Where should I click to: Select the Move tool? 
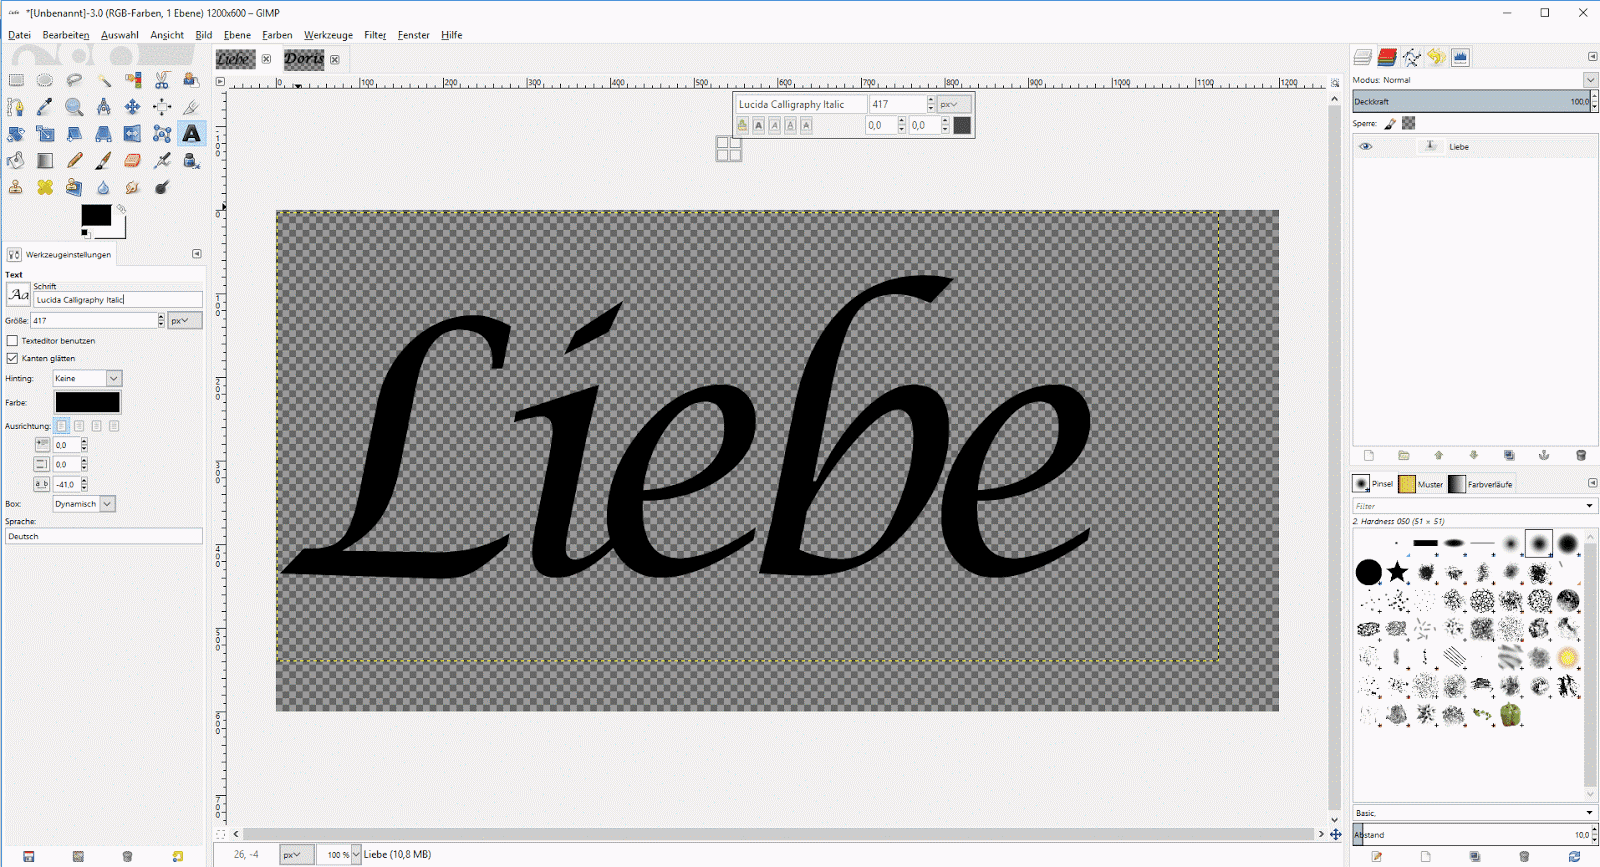tap(132, 107)
